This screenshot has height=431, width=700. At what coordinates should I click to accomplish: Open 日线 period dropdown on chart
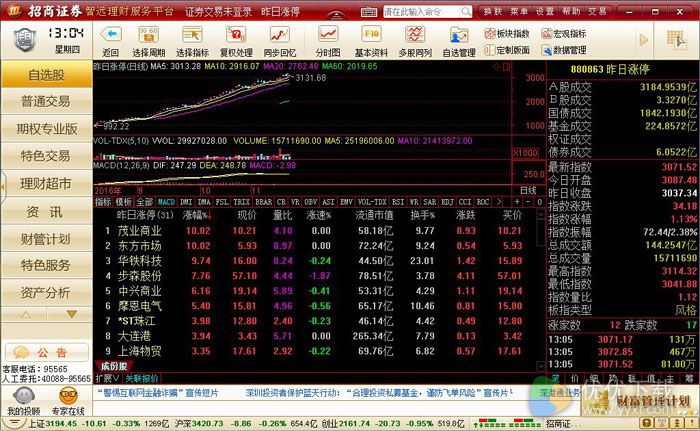(529, 190)
